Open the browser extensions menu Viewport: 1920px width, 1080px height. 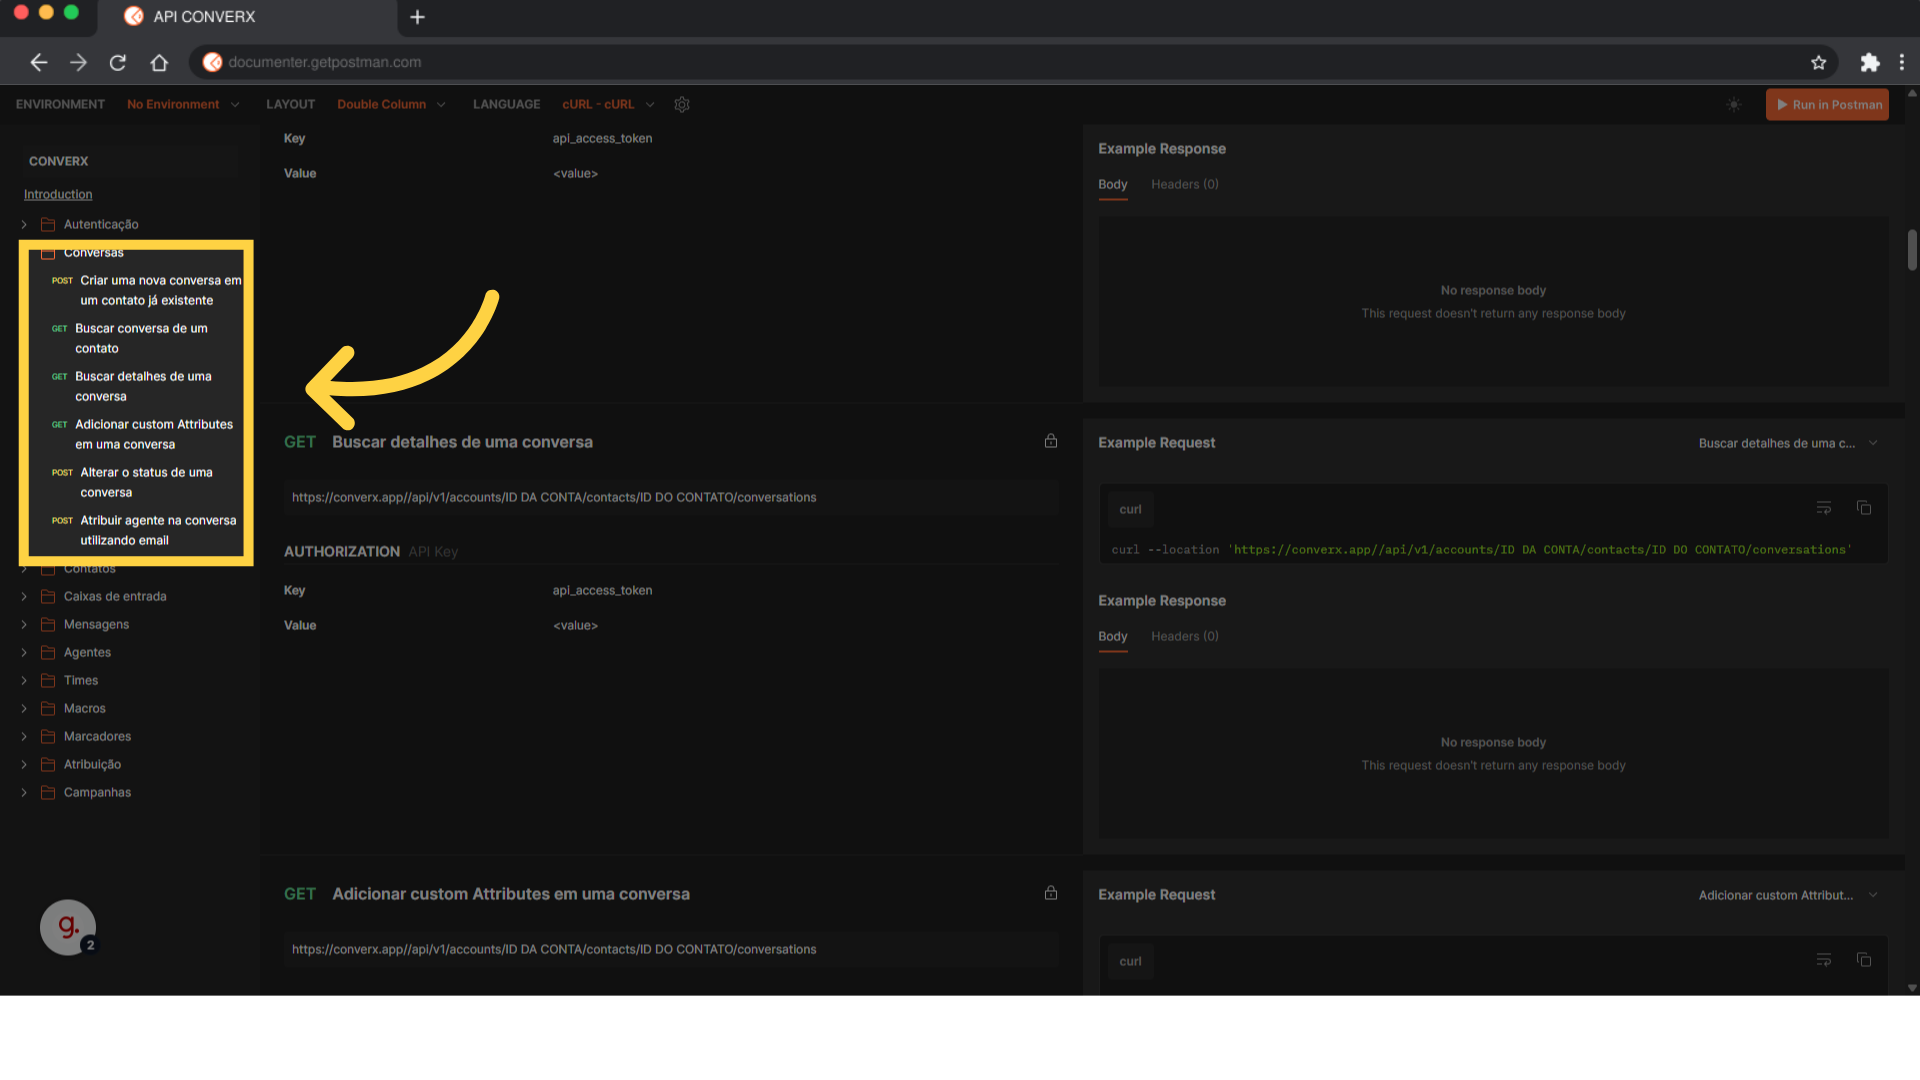click(1869, 62)
